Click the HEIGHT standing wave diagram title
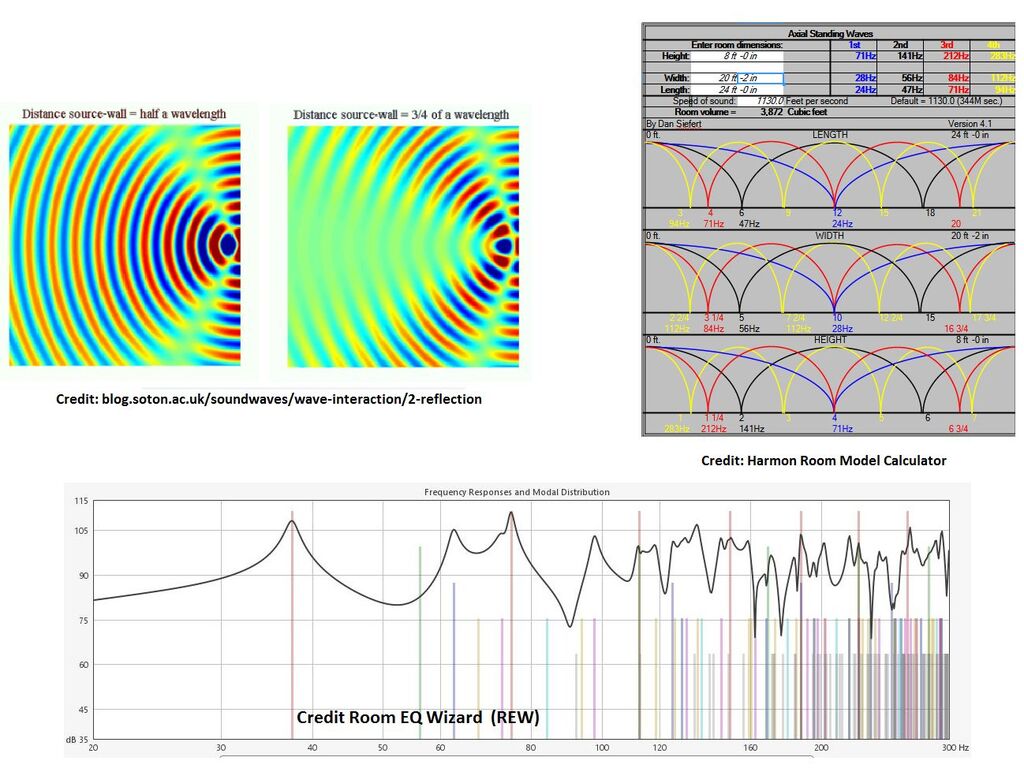Viewport: 1024px width, 772px height. (829, 340)
